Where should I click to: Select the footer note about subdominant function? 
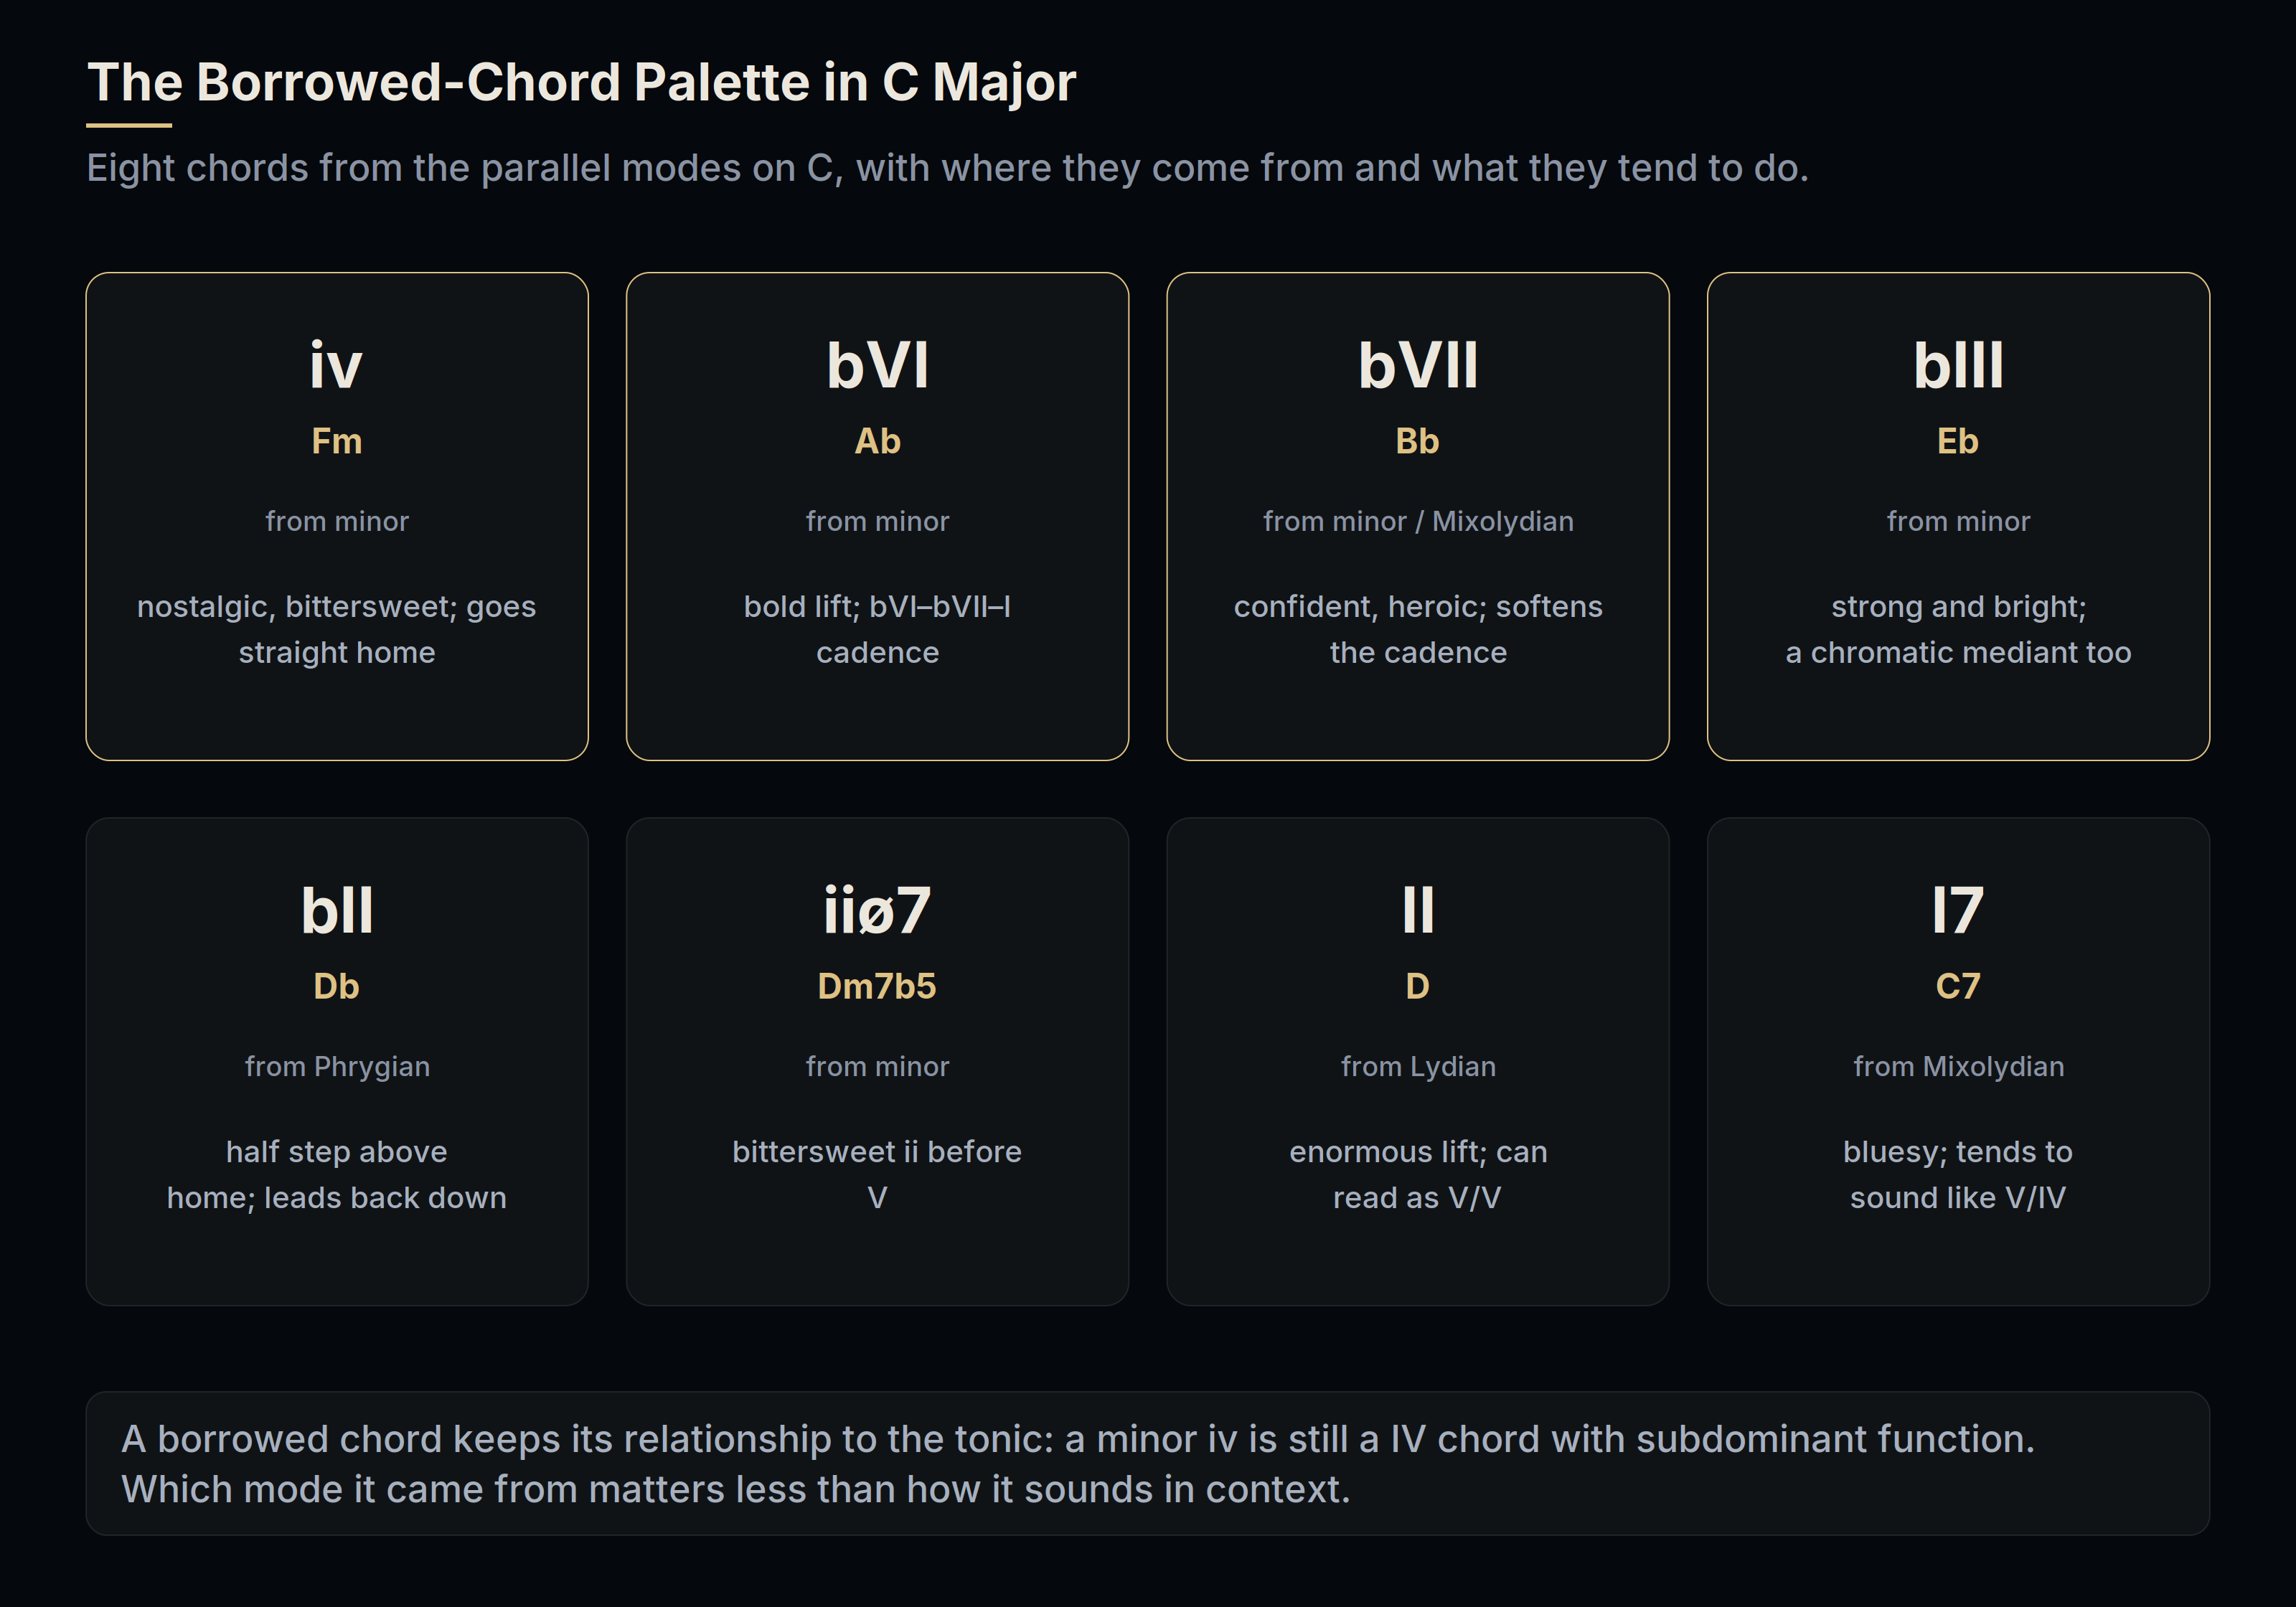pos(1148,1464)
